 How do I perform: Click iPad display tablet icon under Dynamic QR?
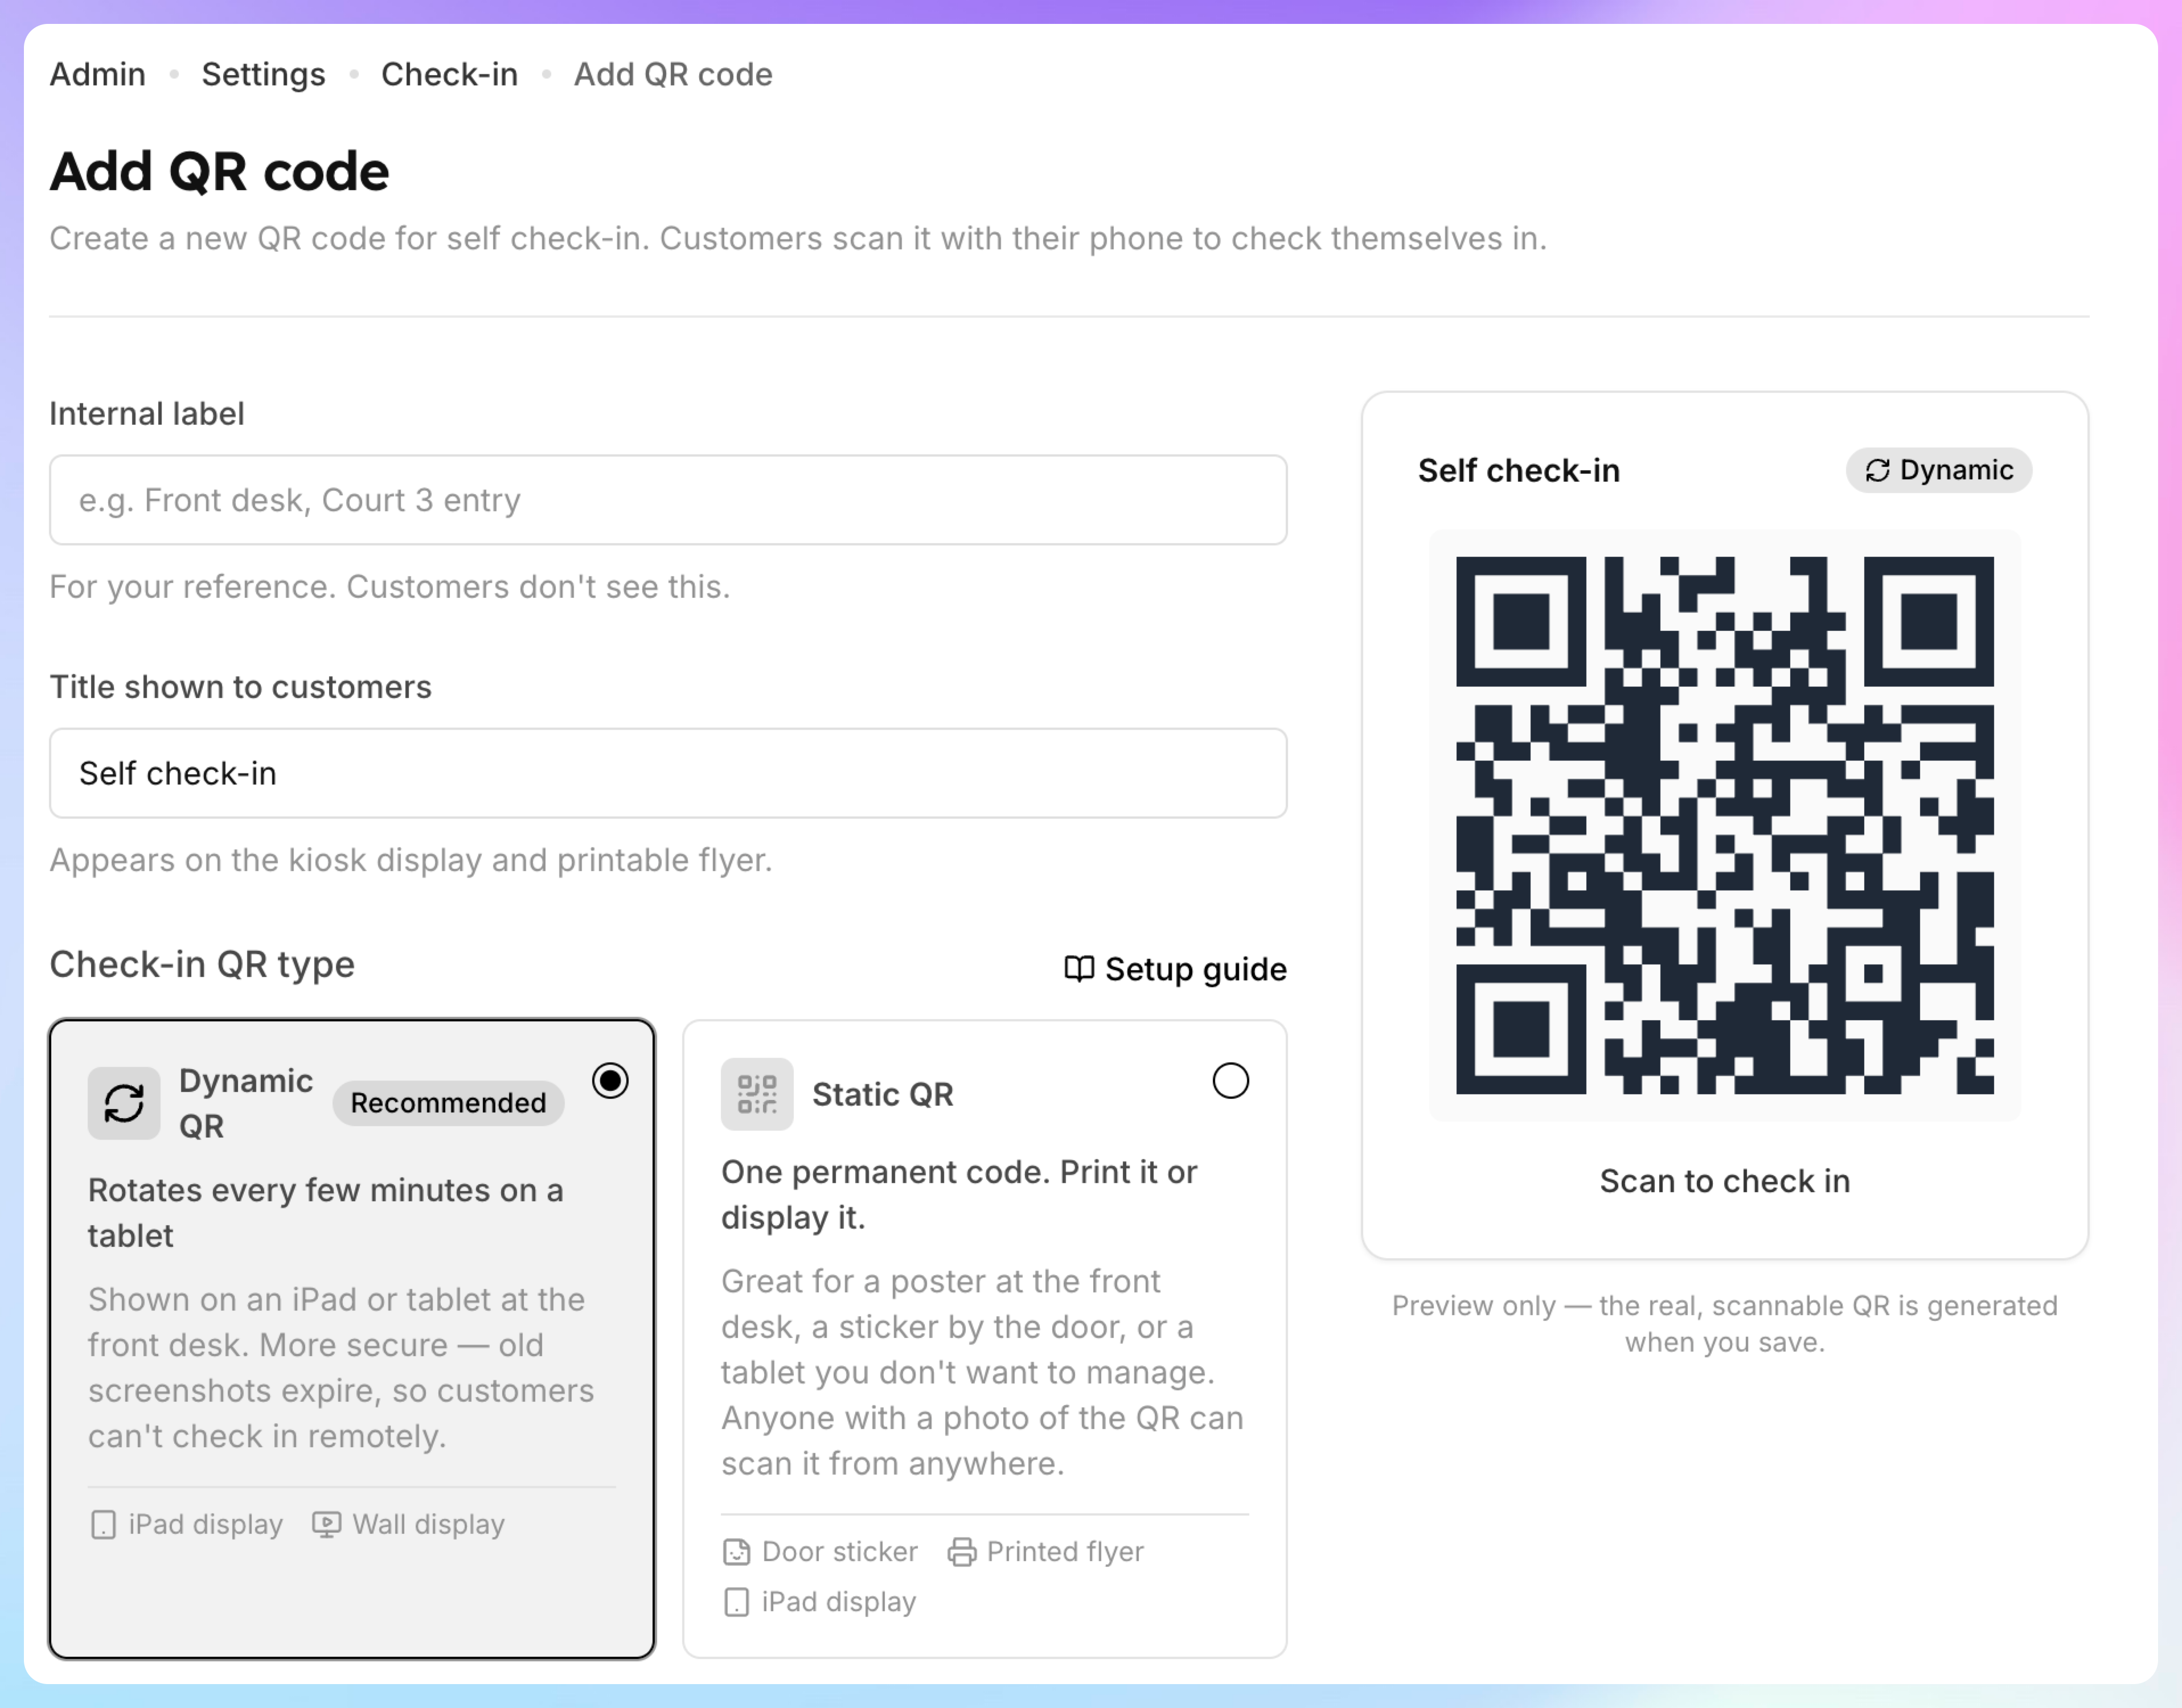pyautogui.click(x=103, y=1525)
